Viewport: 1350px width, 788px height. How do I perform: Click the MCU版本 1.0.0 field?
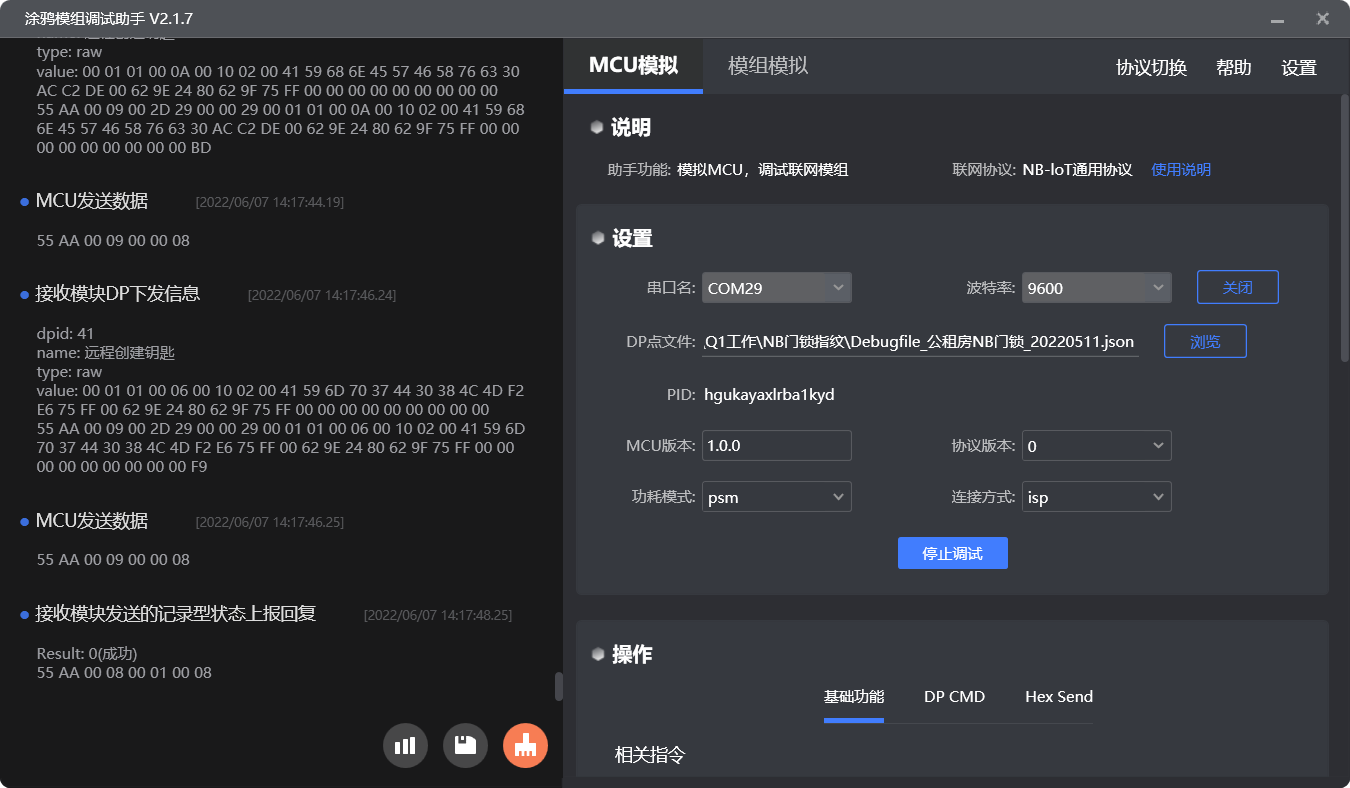coord(777,446)
